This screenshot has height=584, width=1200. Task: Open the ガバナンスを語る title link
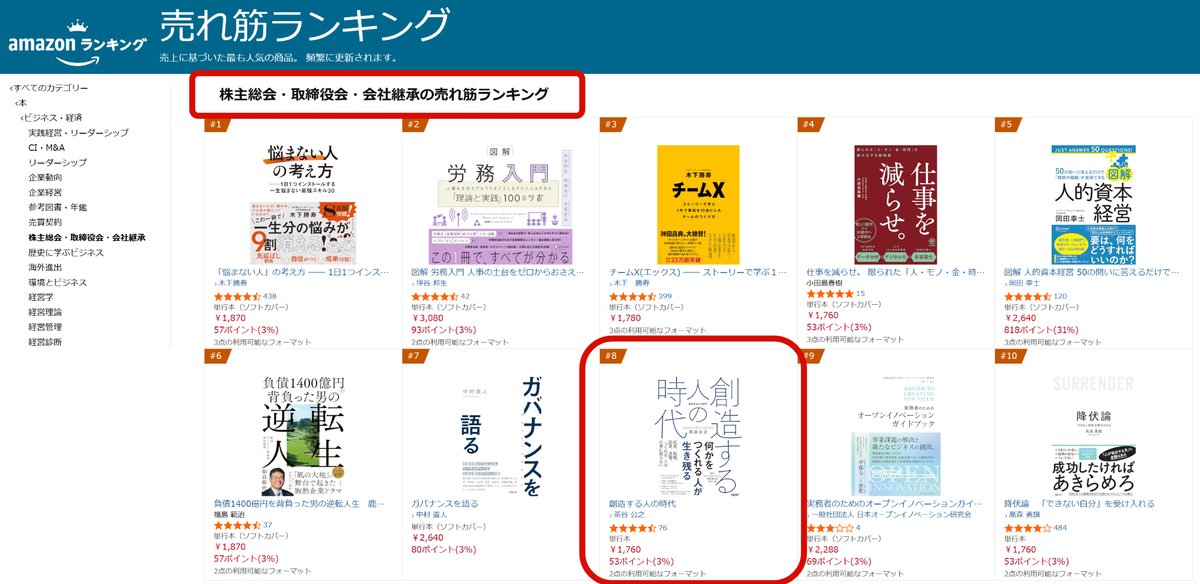(445, 503)
